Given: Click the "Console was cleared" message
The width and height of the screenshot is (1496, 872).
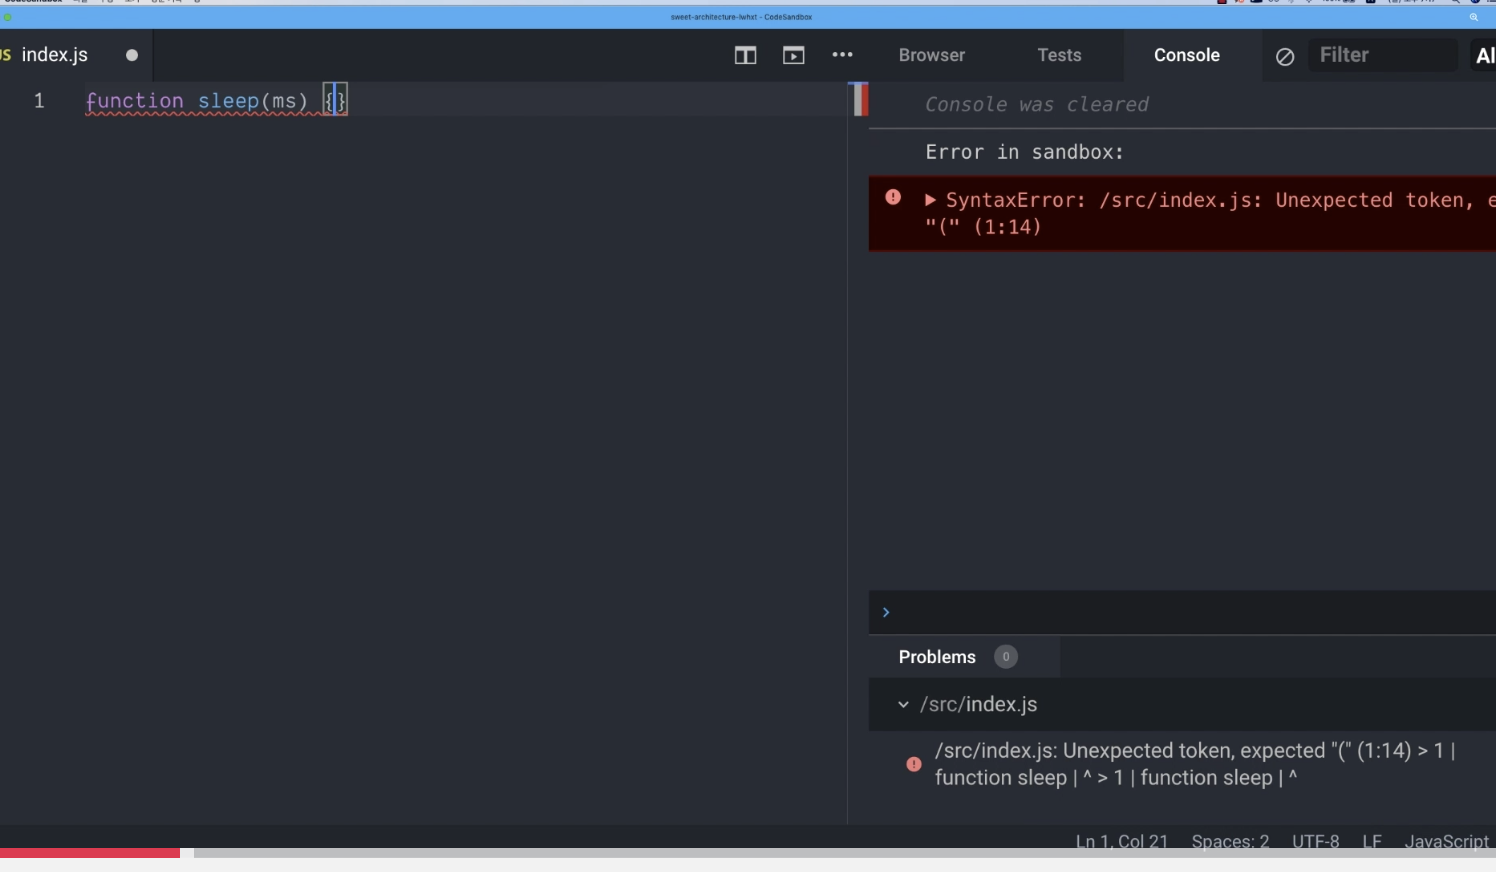Looking at the screenshot, I should 1037,104.
